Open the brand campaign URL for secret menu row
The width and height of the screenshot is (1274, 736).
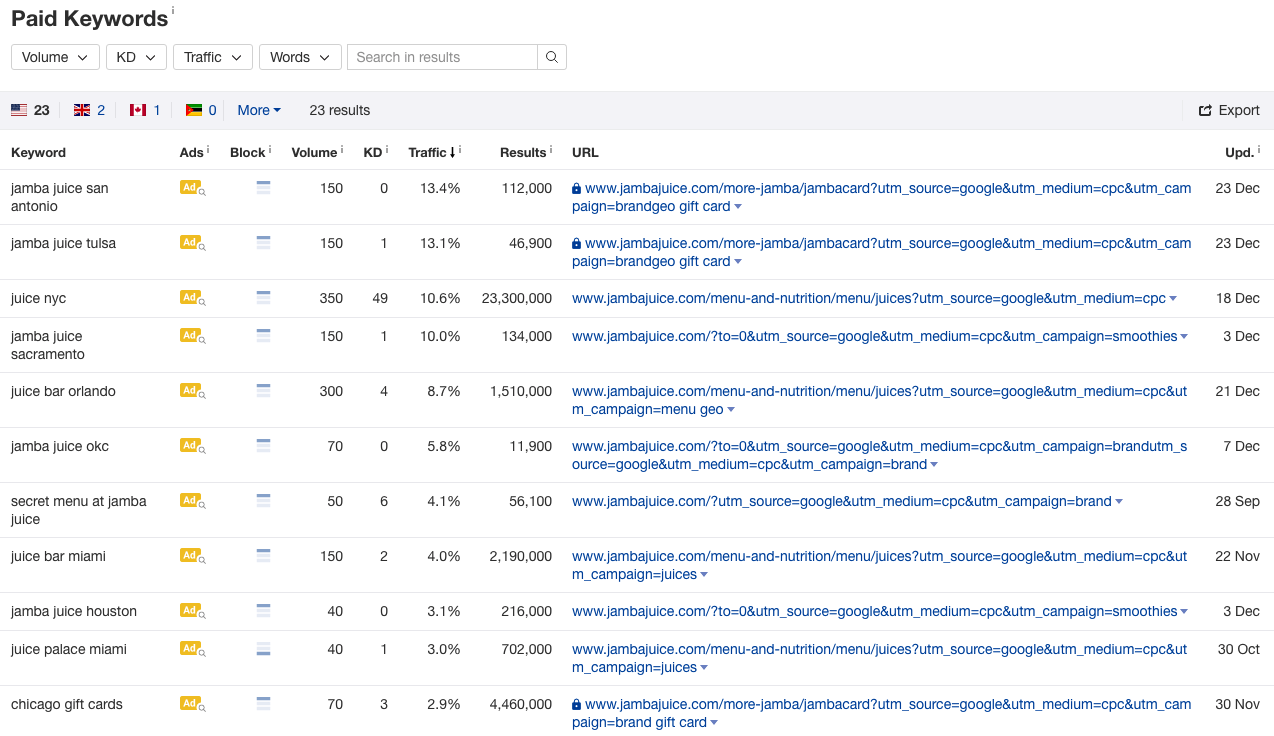842,501
